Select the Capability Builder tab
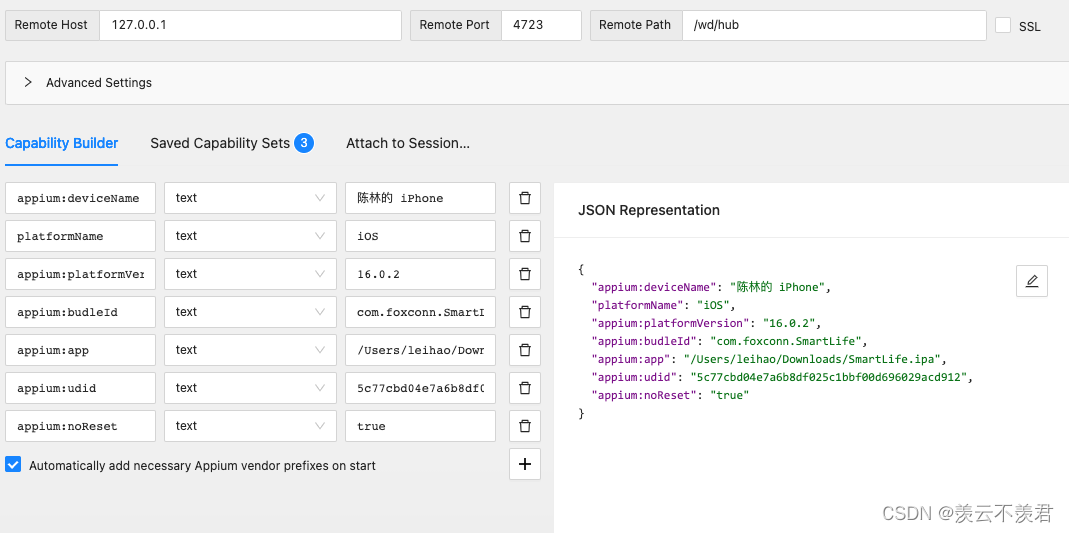The height and width of the screenshot is (533, 1069). point(62,143)
